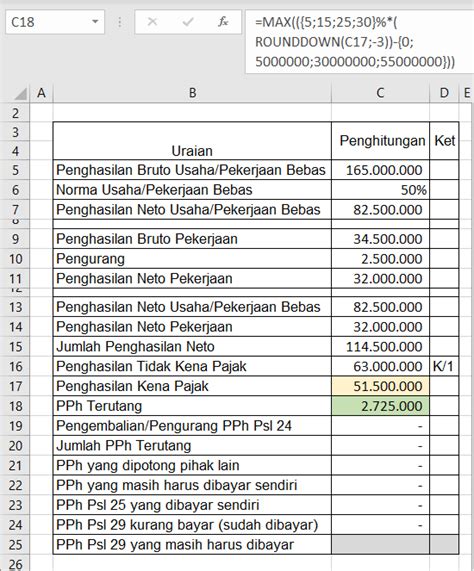This screenshot has width=474, height=571.
Task: Select Norma Usaha/Pekerjaan Bebas label
Action: [192, 190]
